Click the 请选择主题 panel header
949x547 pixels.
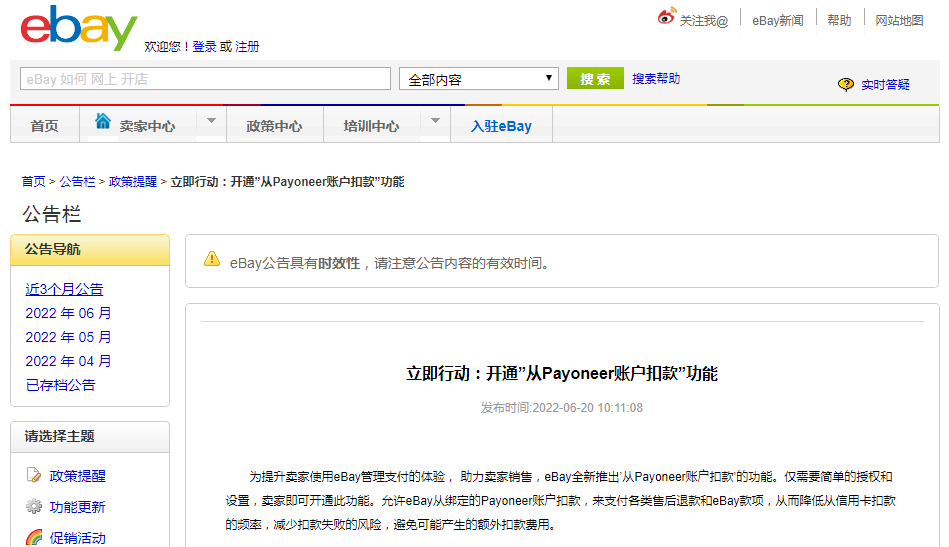pos(90,436)
